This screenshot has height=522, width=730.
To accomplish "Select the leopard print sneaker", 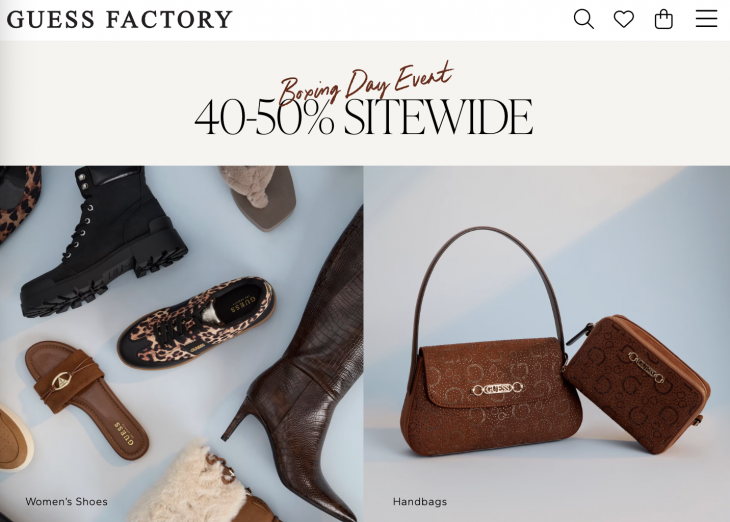I will [196, 323].
